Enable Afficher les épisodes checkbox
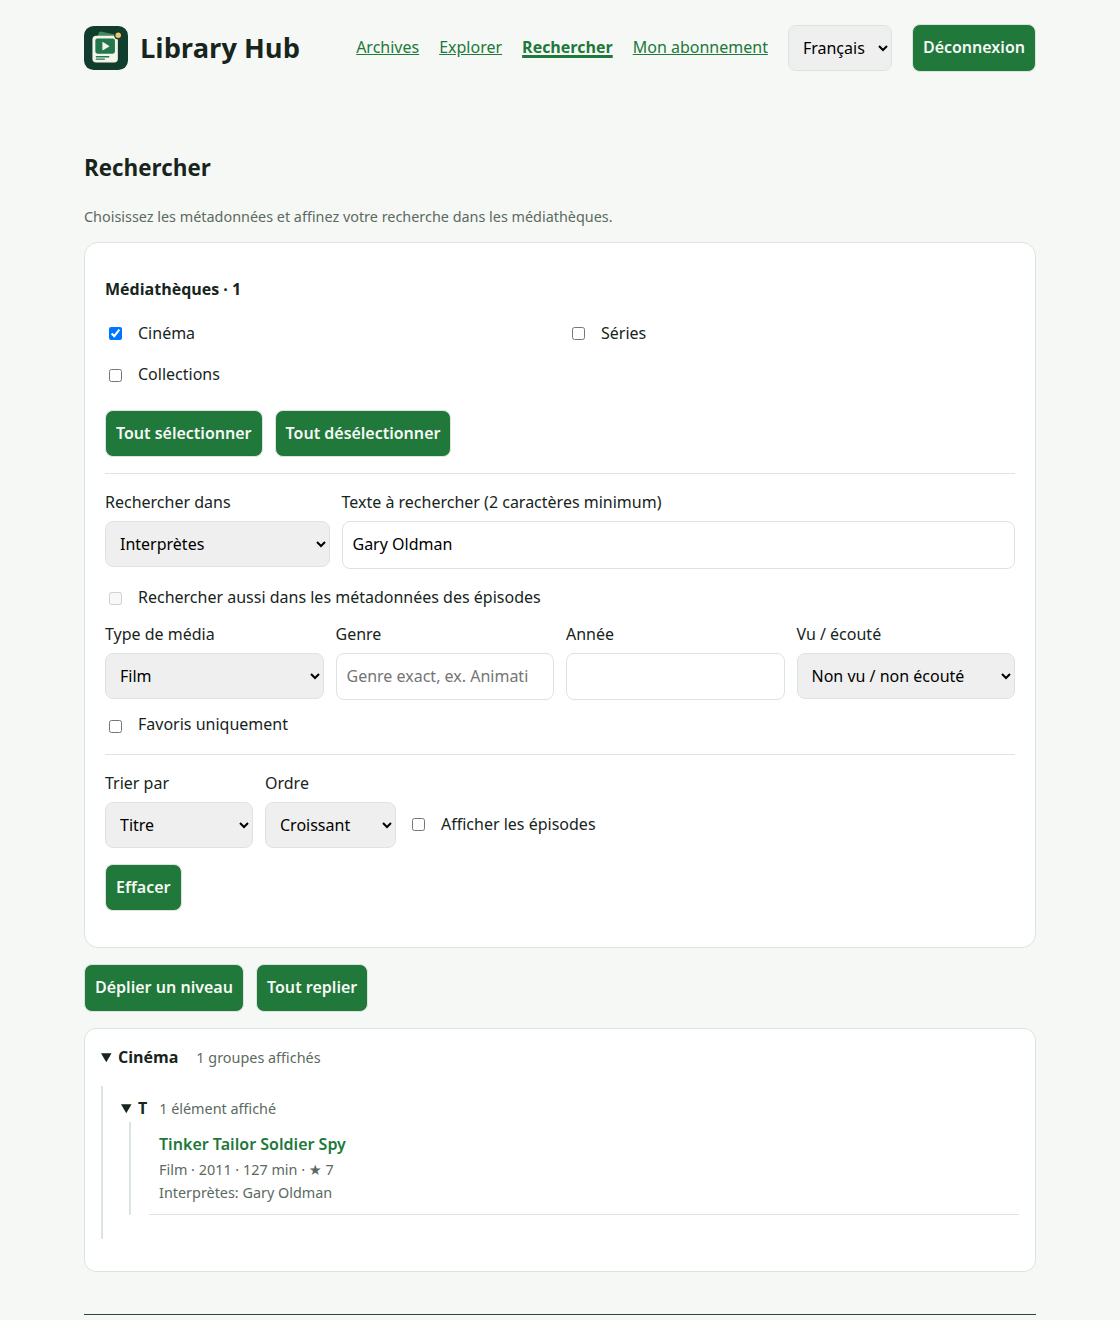This screenshot has width=1120, height=1320. (418, 825)
